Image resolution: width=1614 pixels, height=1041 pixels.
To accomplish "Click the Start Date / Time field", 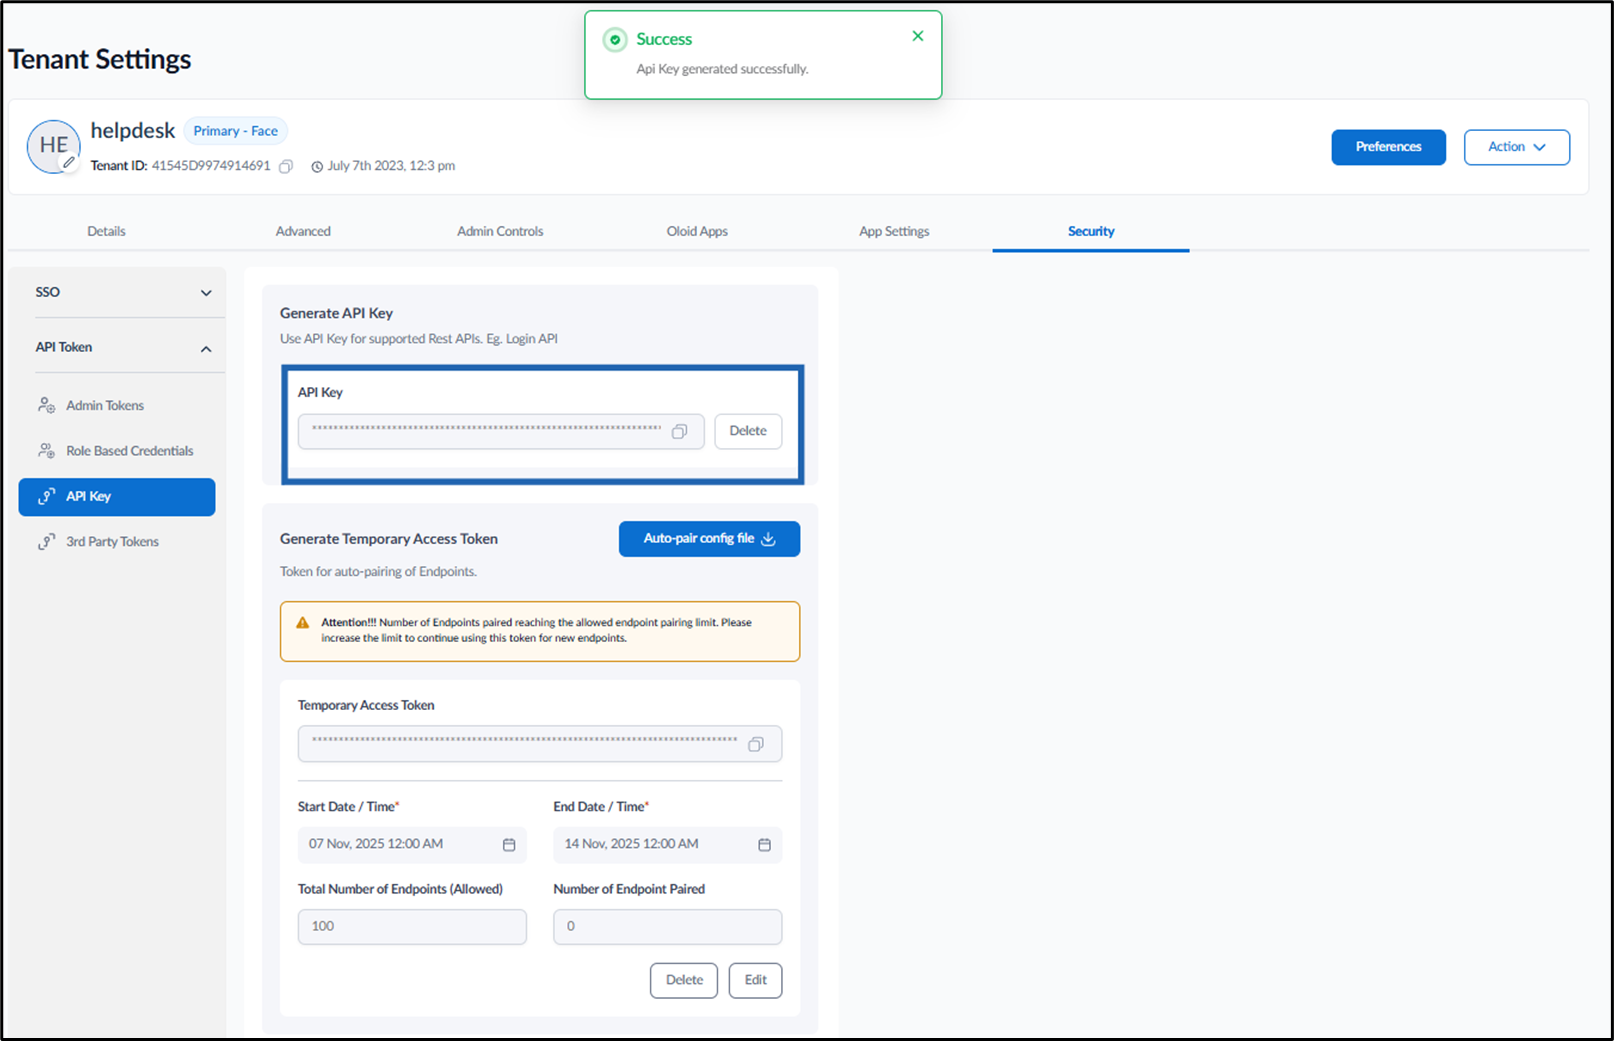I will pyautogui.click(x=412, y=845).
